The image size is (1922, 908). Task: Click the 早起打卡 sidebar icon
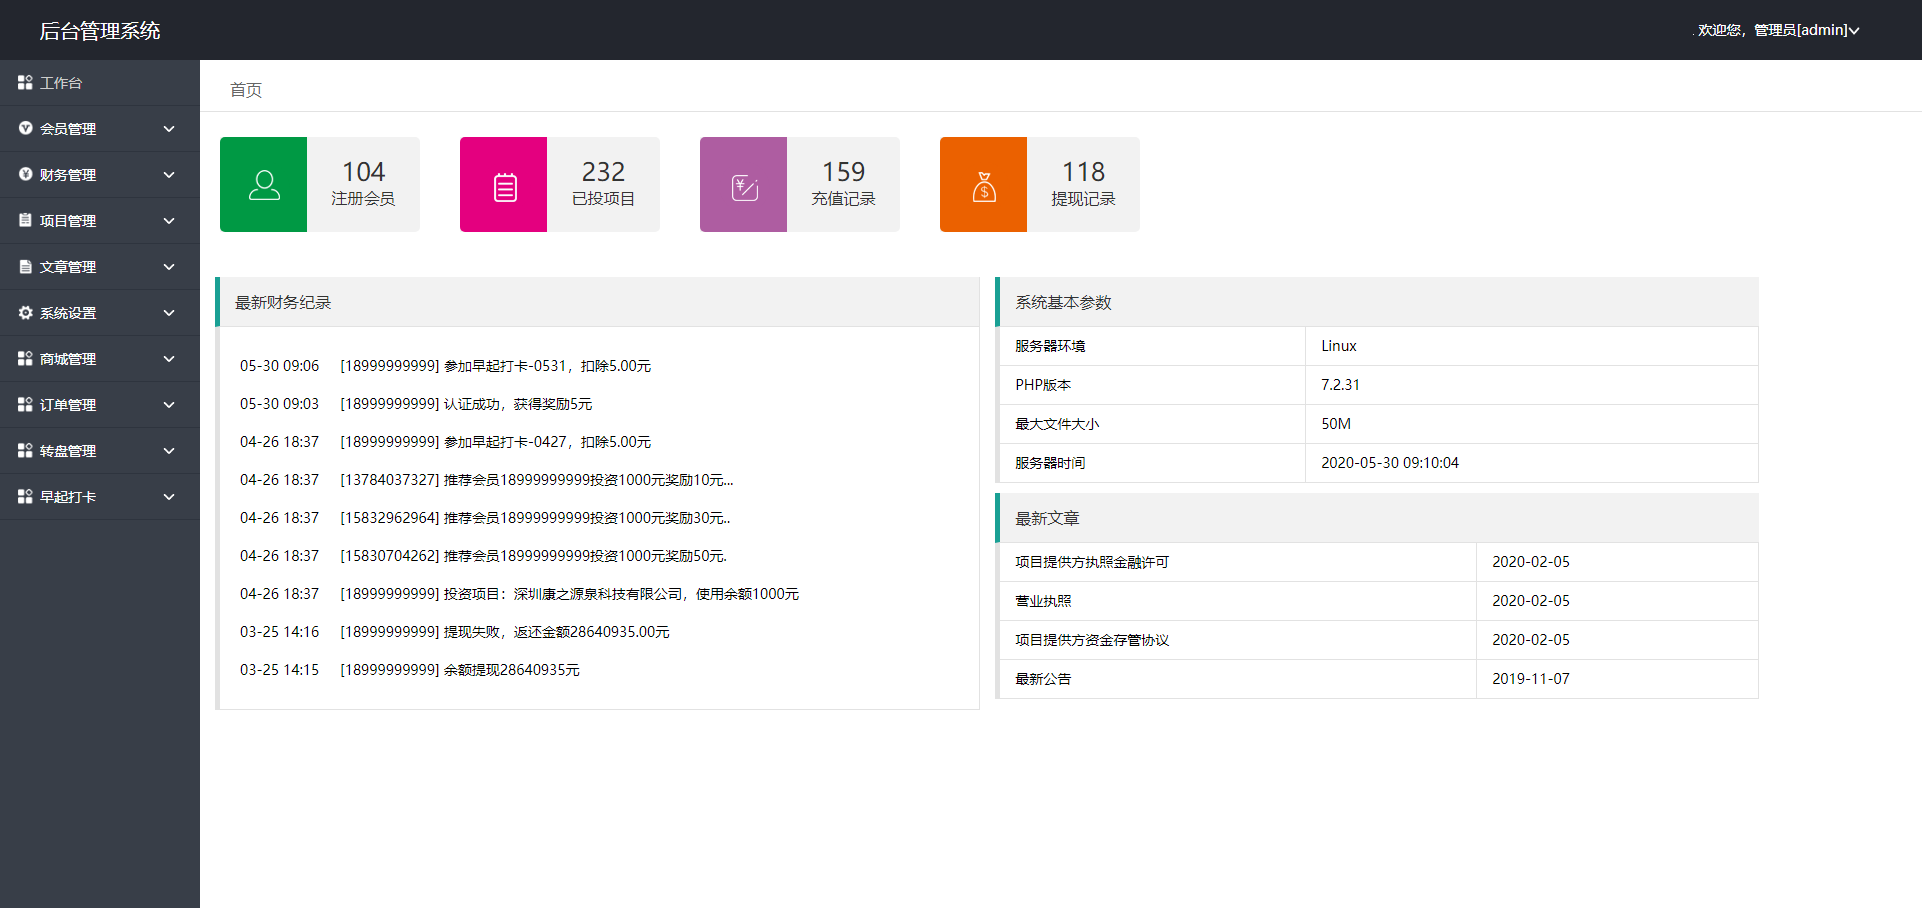pos(25,497)
